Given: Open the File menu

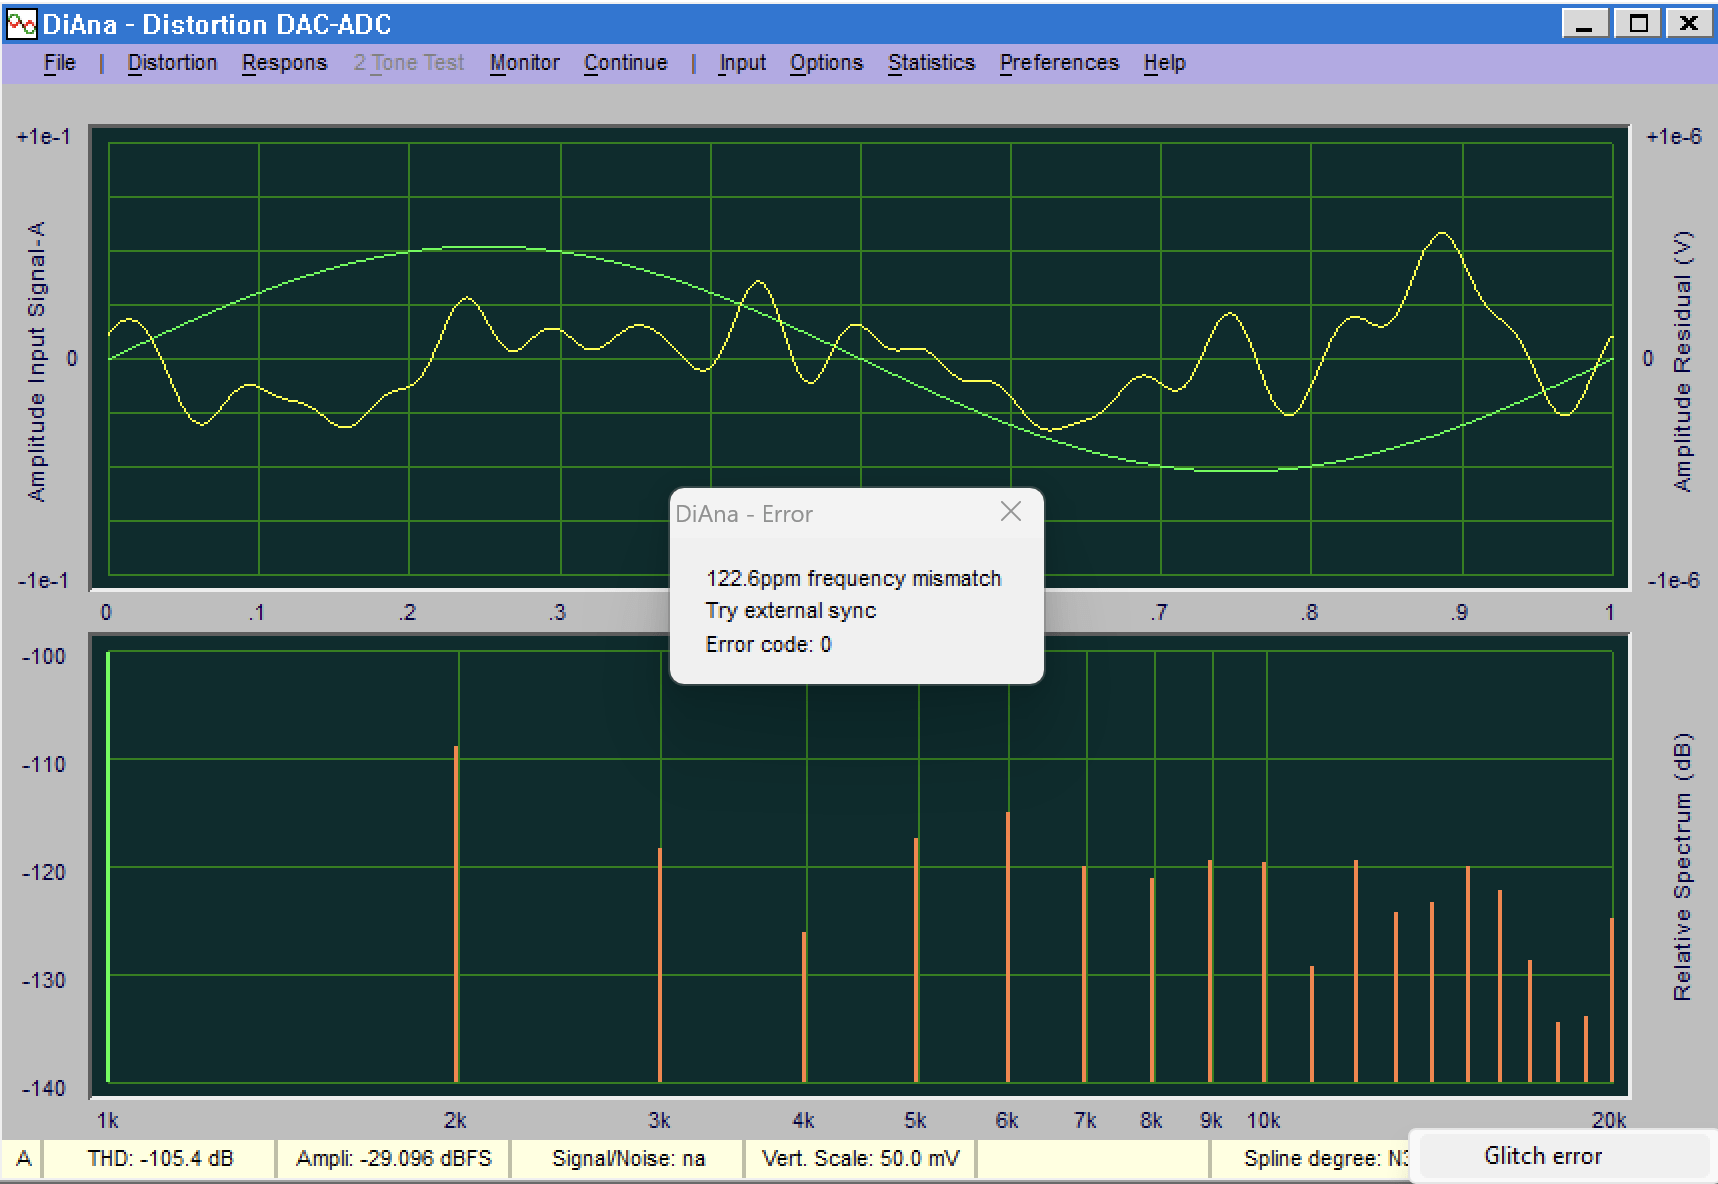Looking at the screenshot, I should 60,63.
